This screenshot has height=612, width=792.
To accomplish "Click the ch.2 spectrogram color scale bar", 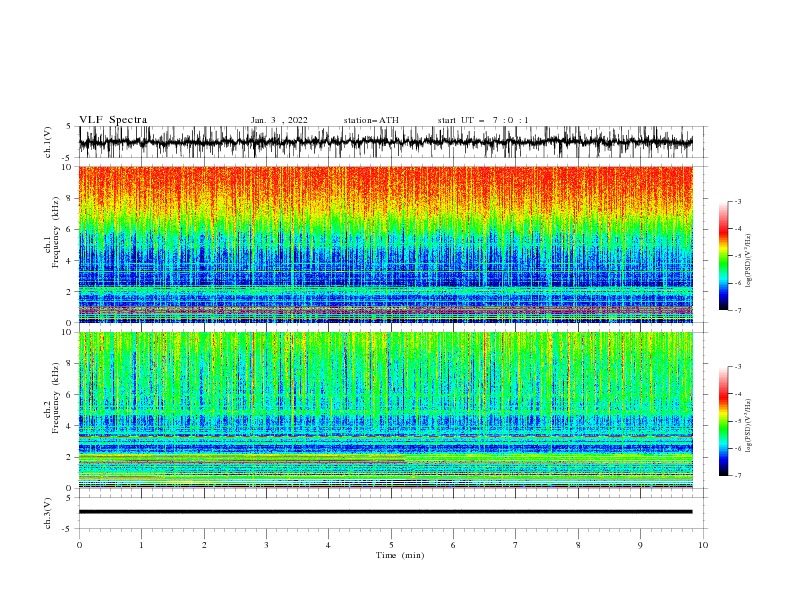I will (723, 421).
